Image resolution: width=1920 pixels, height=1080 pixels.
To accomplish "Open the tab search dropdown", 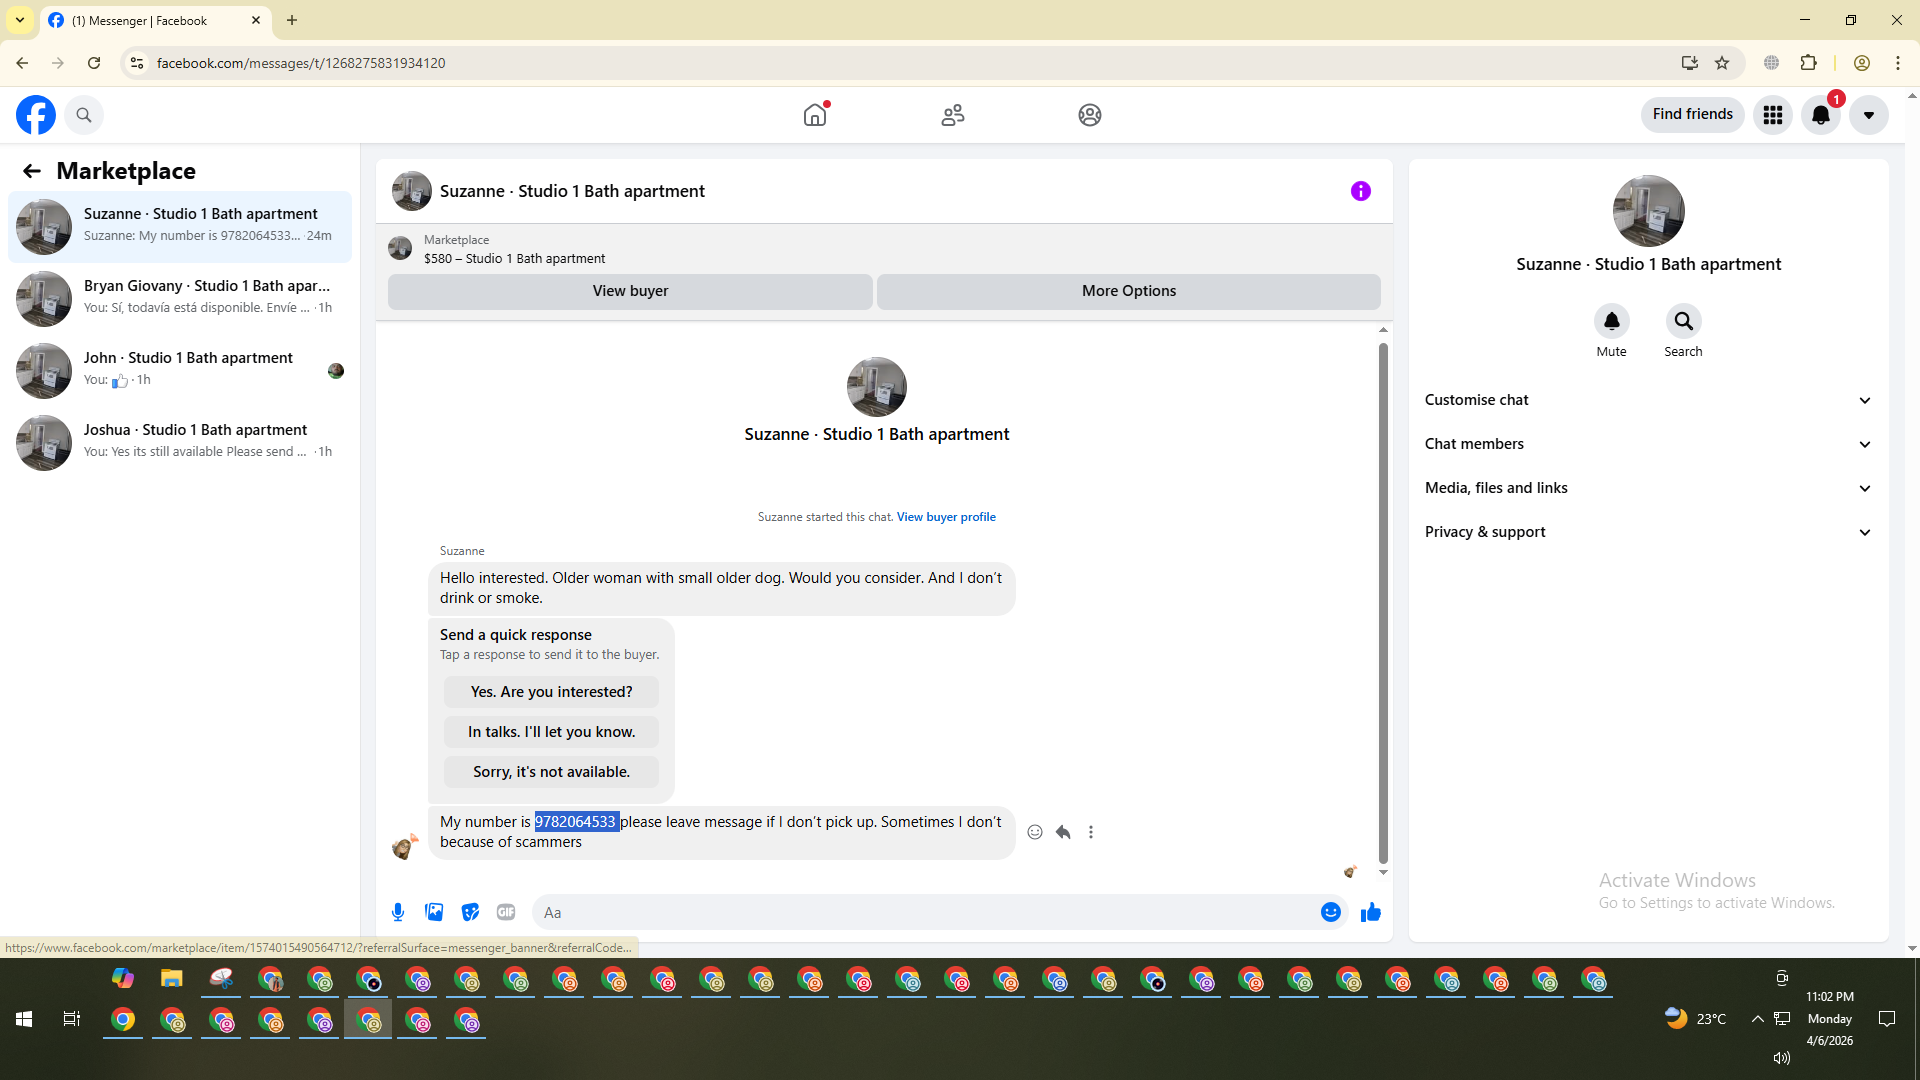I will click(x=20, y=20).
